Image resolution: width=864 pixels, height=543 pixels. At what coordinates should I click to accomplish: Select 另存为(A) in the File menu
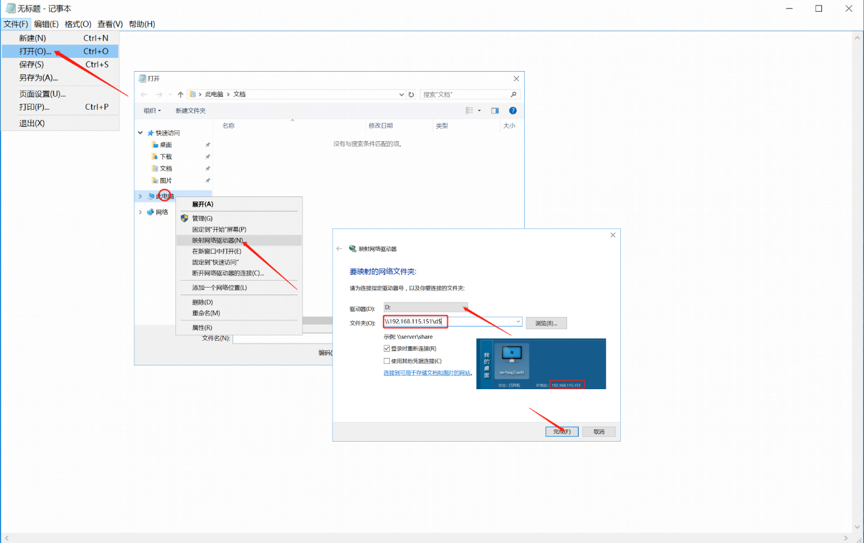(38, 77)
